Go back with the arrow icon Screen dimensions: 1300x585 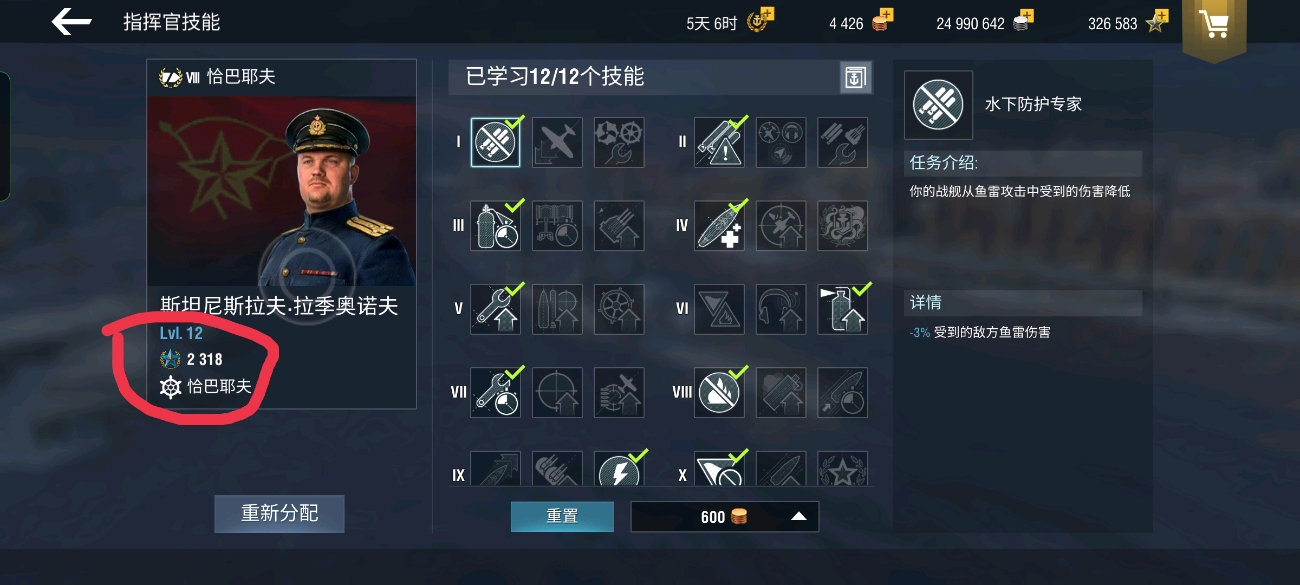[x=71, y=22]
